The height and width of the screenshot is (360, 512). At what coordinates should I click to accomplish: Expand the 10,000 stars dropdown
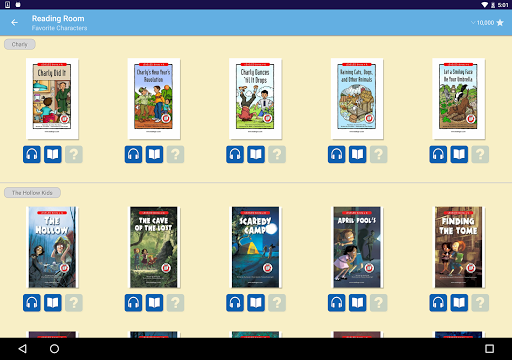pyautogui.click(x=487, y=23)
